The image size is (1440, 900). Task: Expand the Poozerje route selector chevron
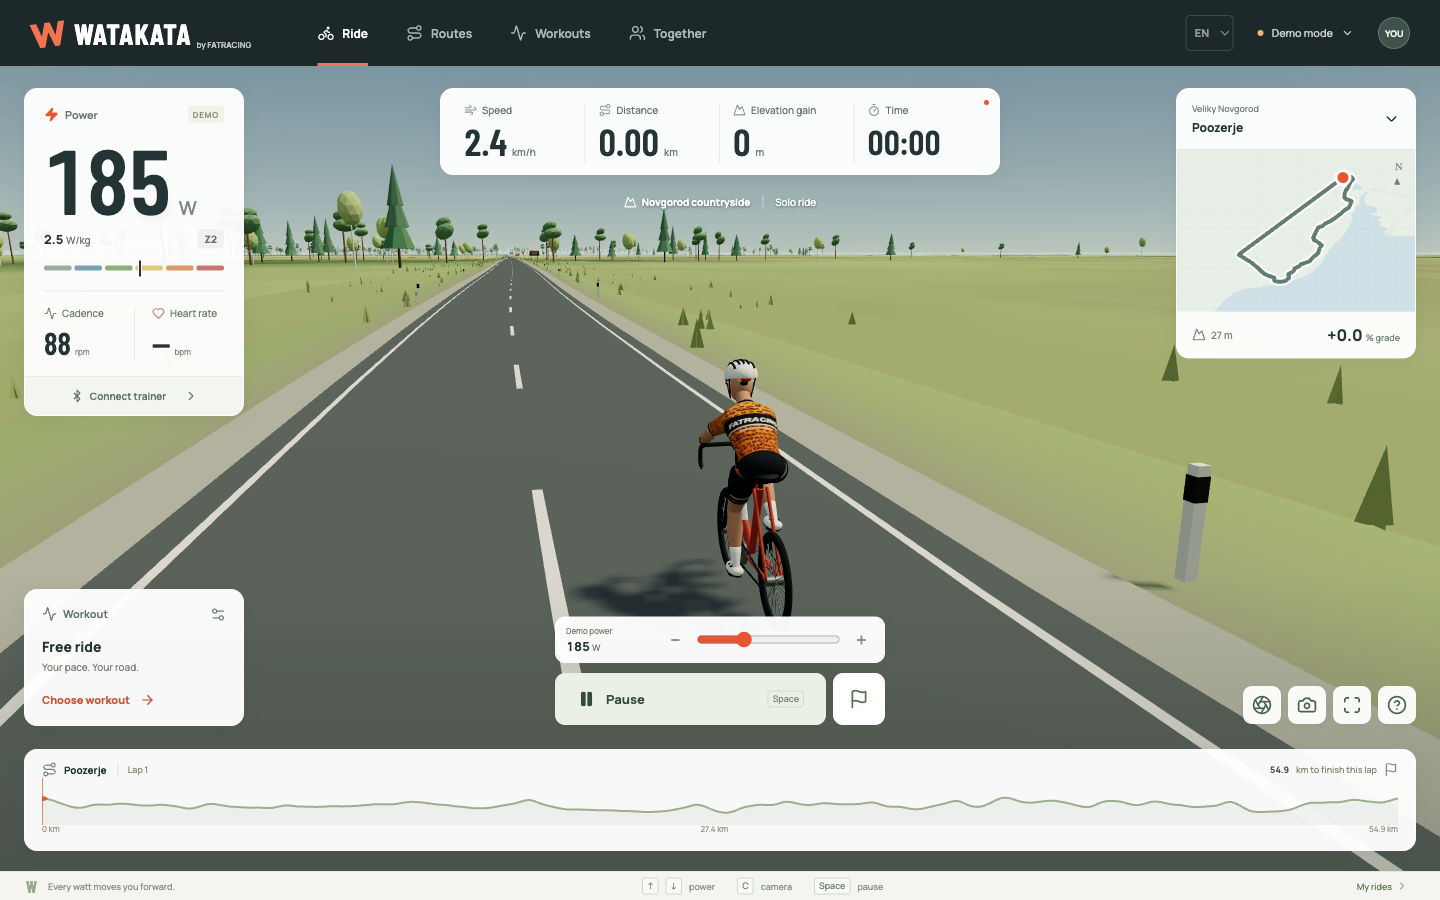pos(1391,119)
